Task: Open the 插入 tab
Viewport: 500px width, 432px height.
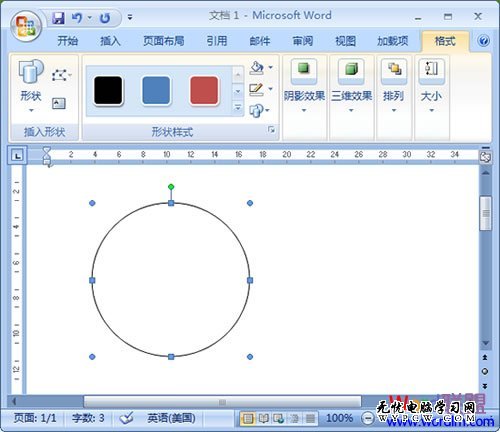Action: click(x=110, y=41)
